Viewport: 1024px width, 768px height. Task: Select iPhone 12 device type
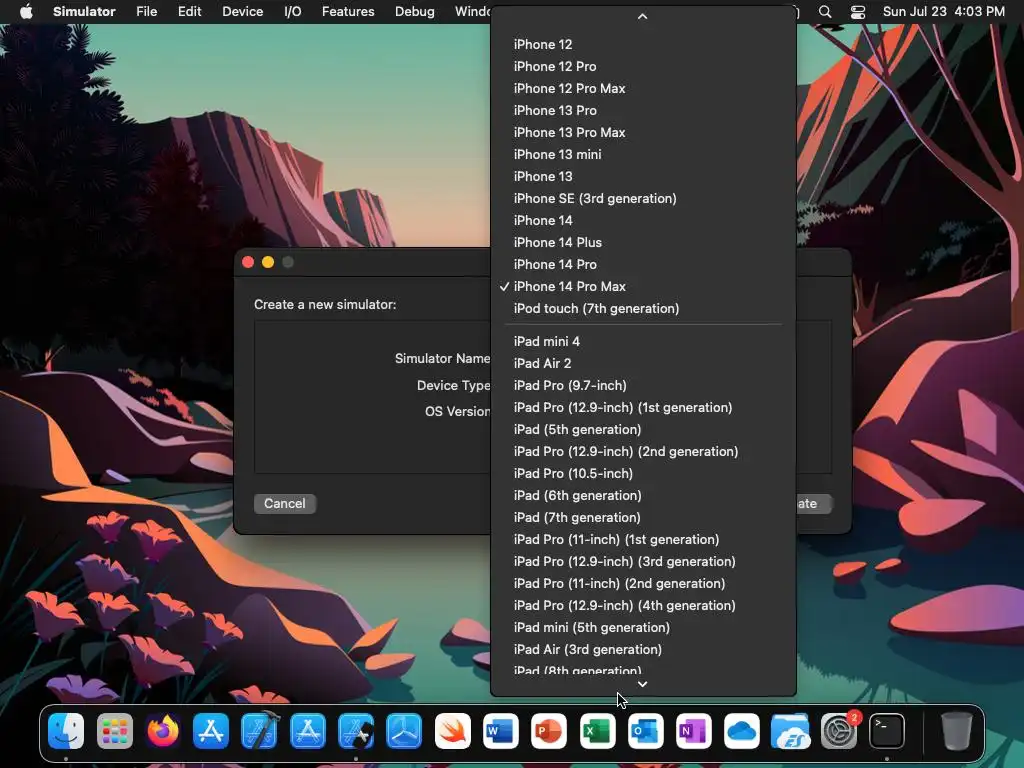tap(643, 44)
